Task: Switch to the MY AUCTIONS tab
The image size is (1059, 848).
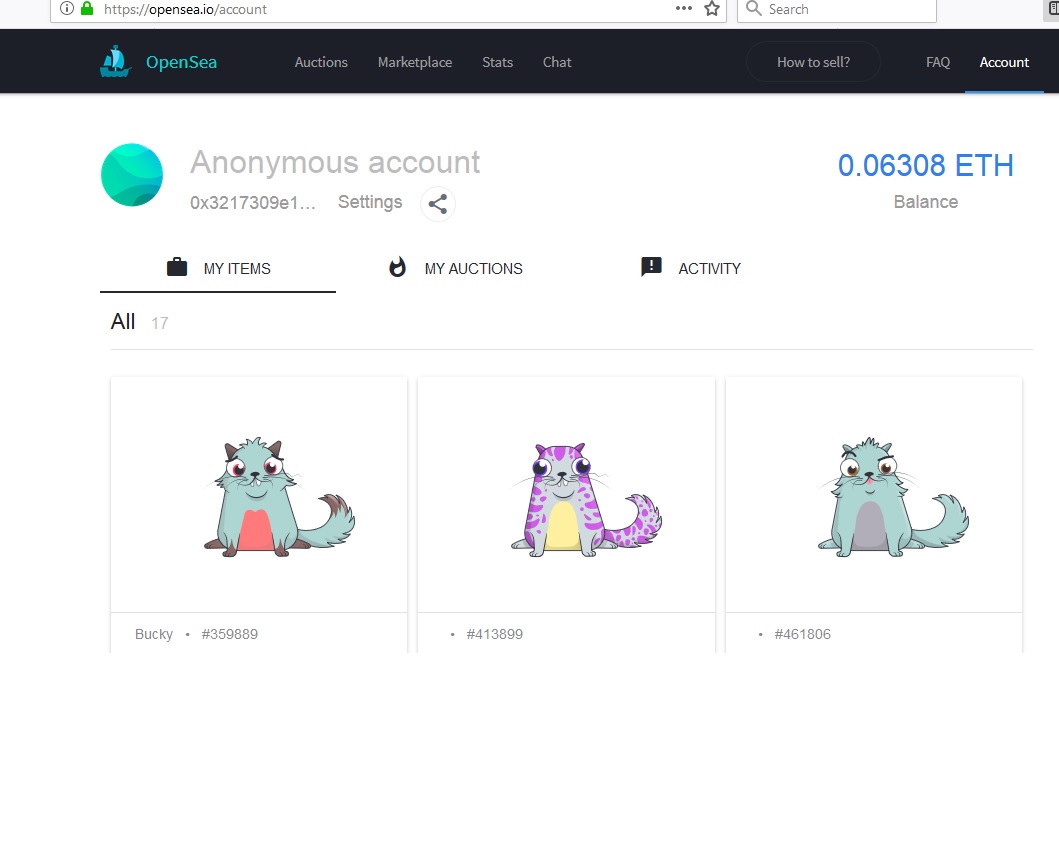Action: point(456,268)
